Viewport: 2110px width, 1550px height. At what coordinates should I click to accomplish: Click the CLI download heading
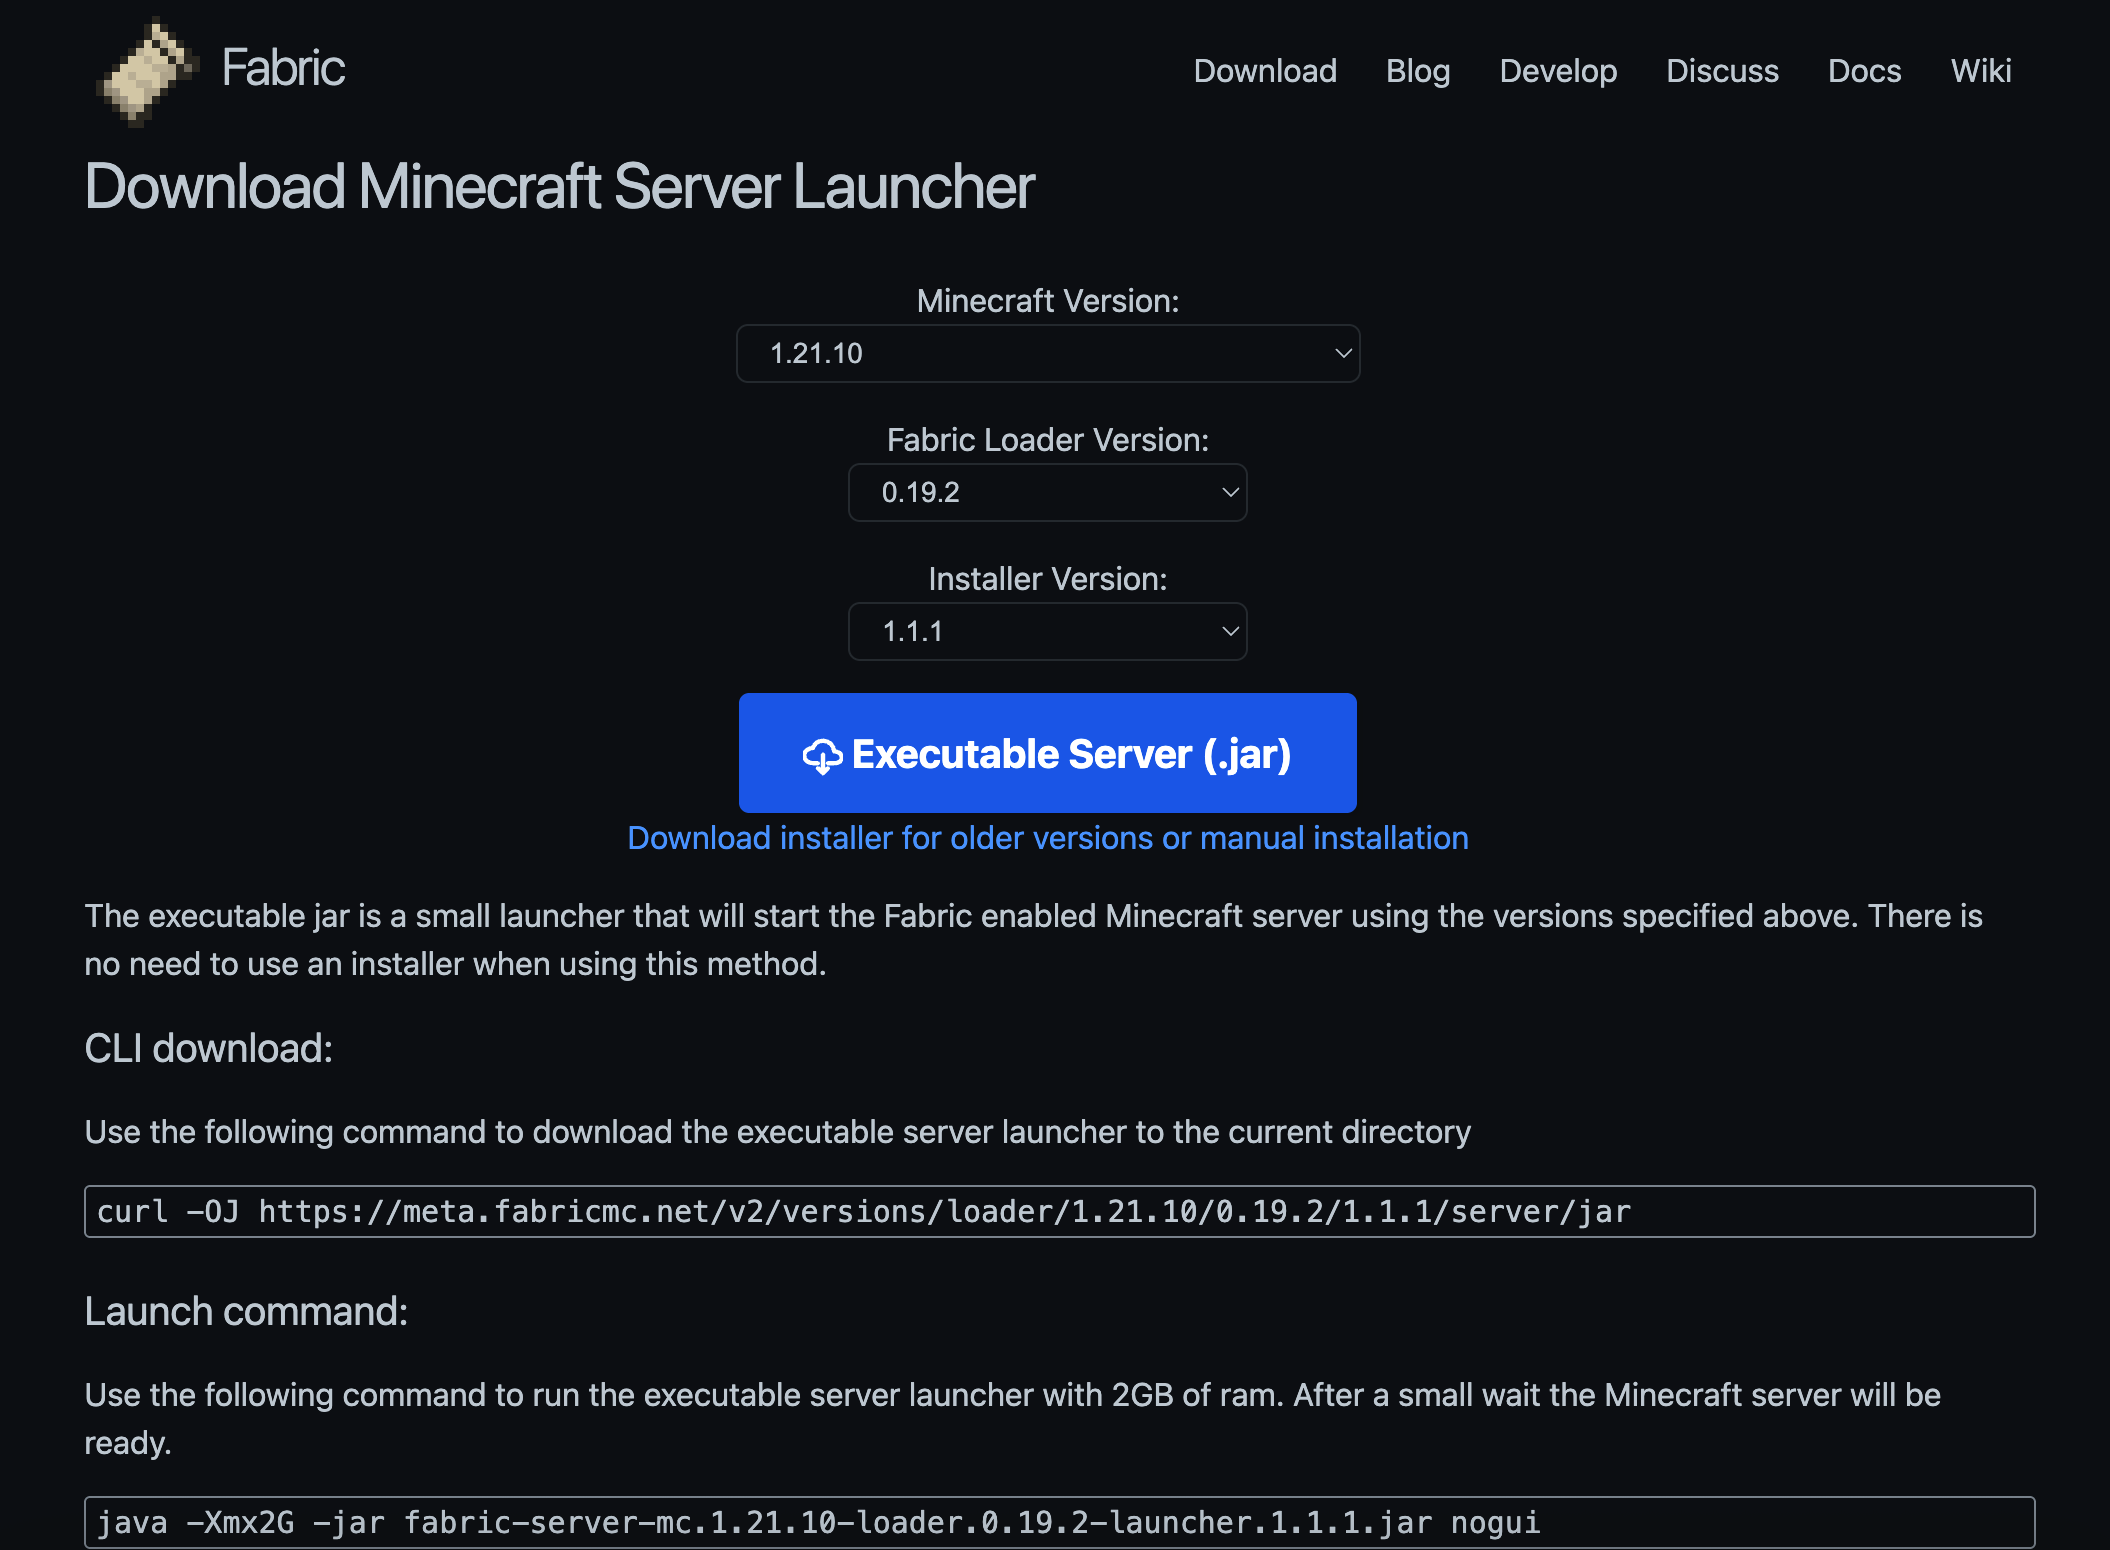click(x=209, y=1048)
